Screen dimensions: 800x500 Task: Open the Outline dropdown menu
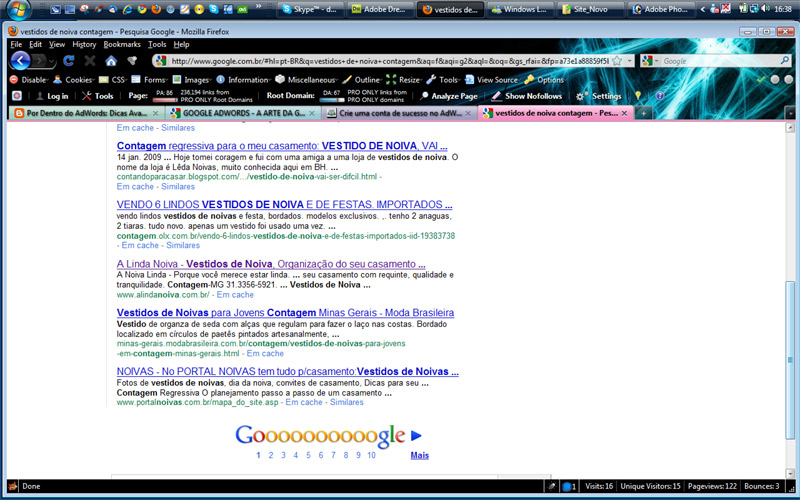pyautogui.click(x=363, y=80)
